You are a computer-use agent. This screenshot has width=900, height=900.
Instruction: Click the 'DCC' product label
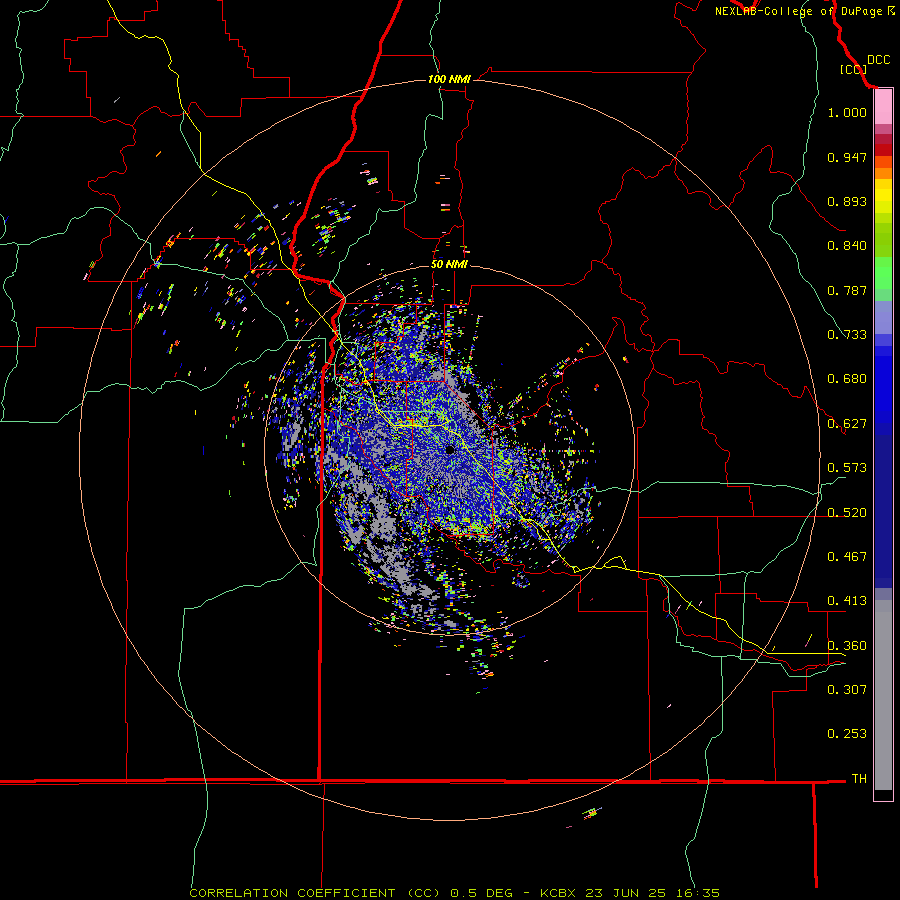878,60
